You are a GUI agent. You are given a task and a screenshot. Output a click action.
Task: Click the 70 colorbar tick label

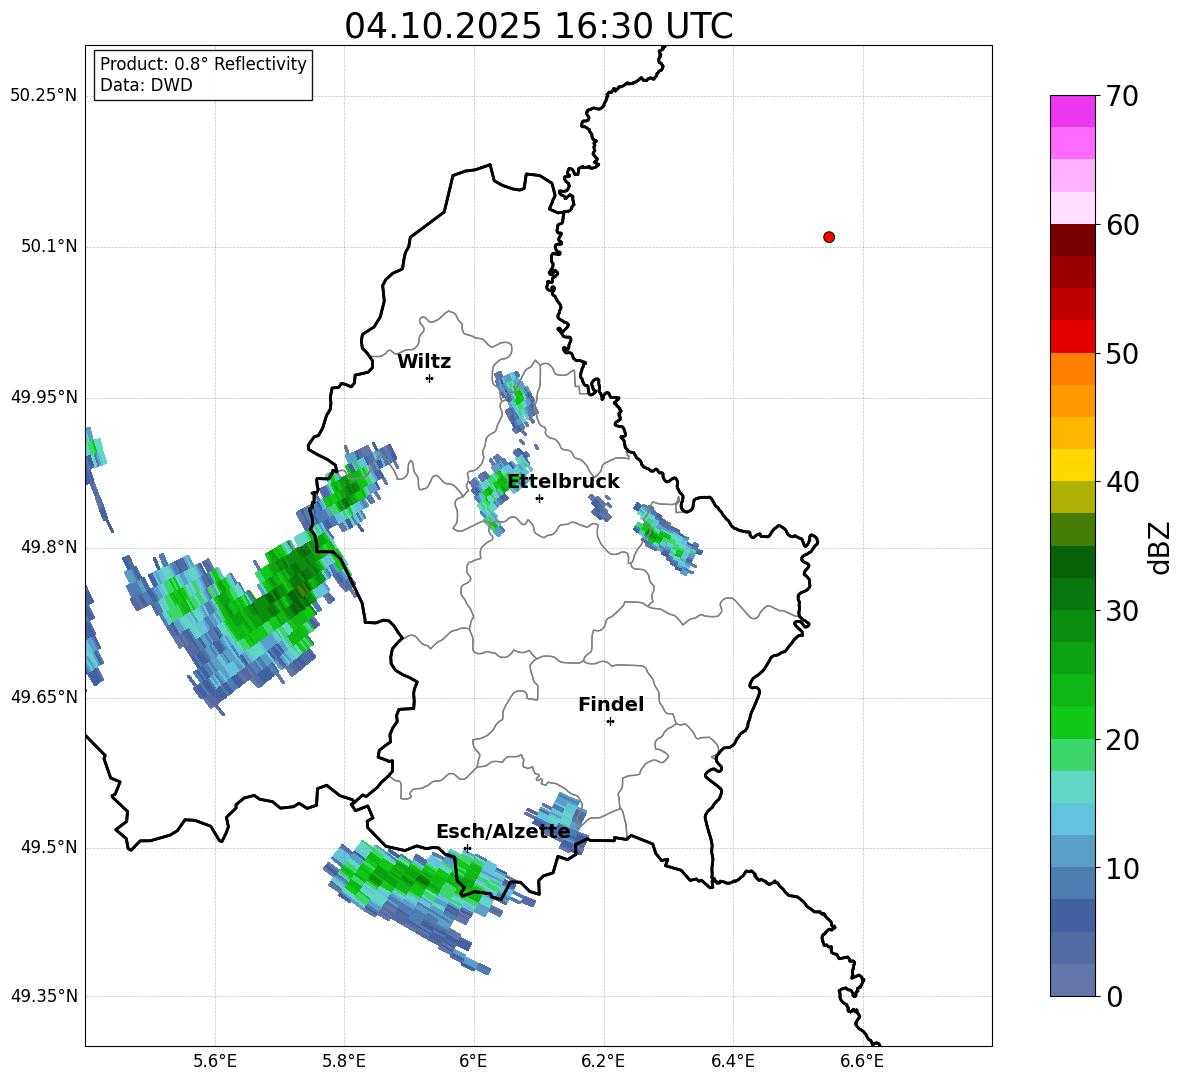[x=1122, y=97]
